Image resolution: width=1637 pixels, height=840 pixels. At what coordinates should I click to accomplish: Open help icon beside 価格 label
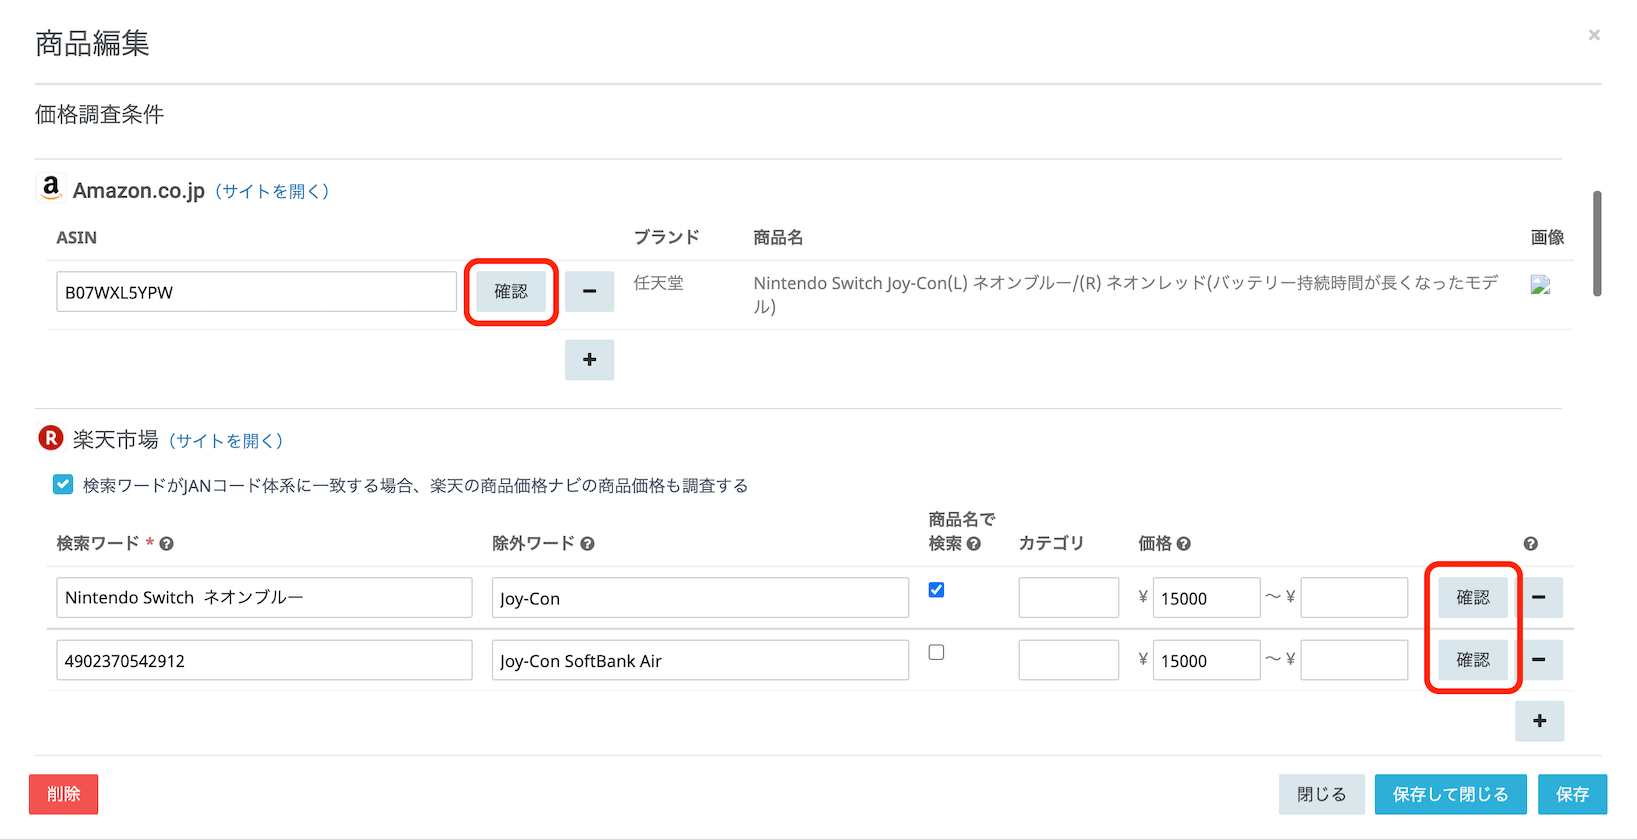click(x=1184, y=544)
